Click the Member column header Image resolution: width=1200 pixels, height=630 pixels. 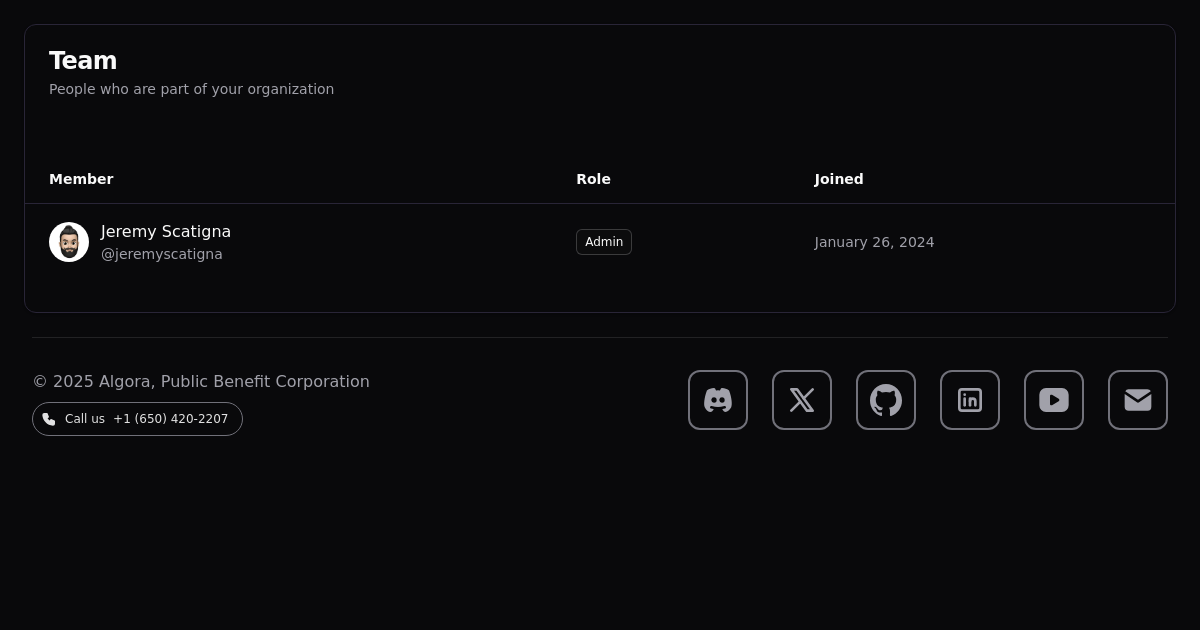coord(81,179)
